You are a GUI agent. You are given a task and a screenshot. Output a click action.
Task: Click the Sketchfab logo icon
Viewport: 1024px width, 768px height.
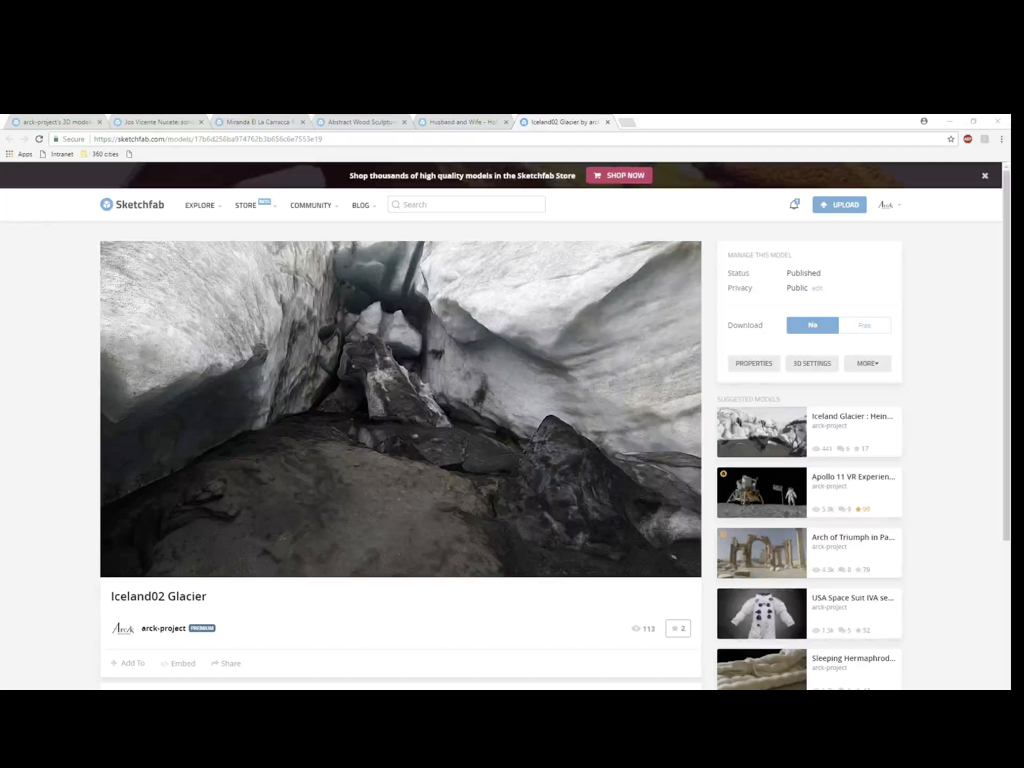(106, 204)
